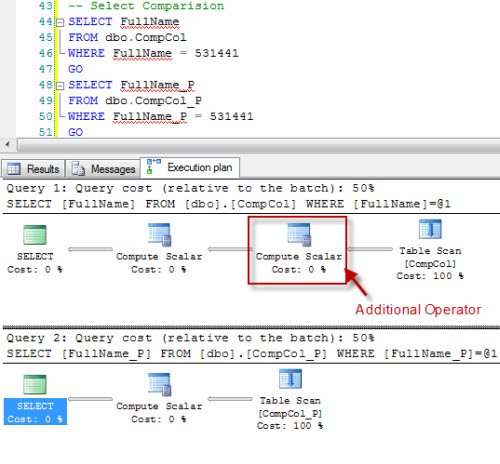Click 'dbo.CompCol_P' on line 49
Screen dimensions: 500x464
[x=153, y=101]
